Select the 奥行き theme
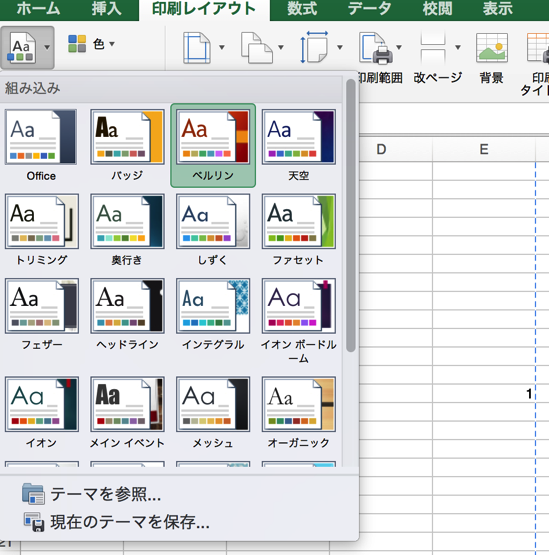Image resolution: width=549 pixels, height=555 pixels. [x=127, y=230]
